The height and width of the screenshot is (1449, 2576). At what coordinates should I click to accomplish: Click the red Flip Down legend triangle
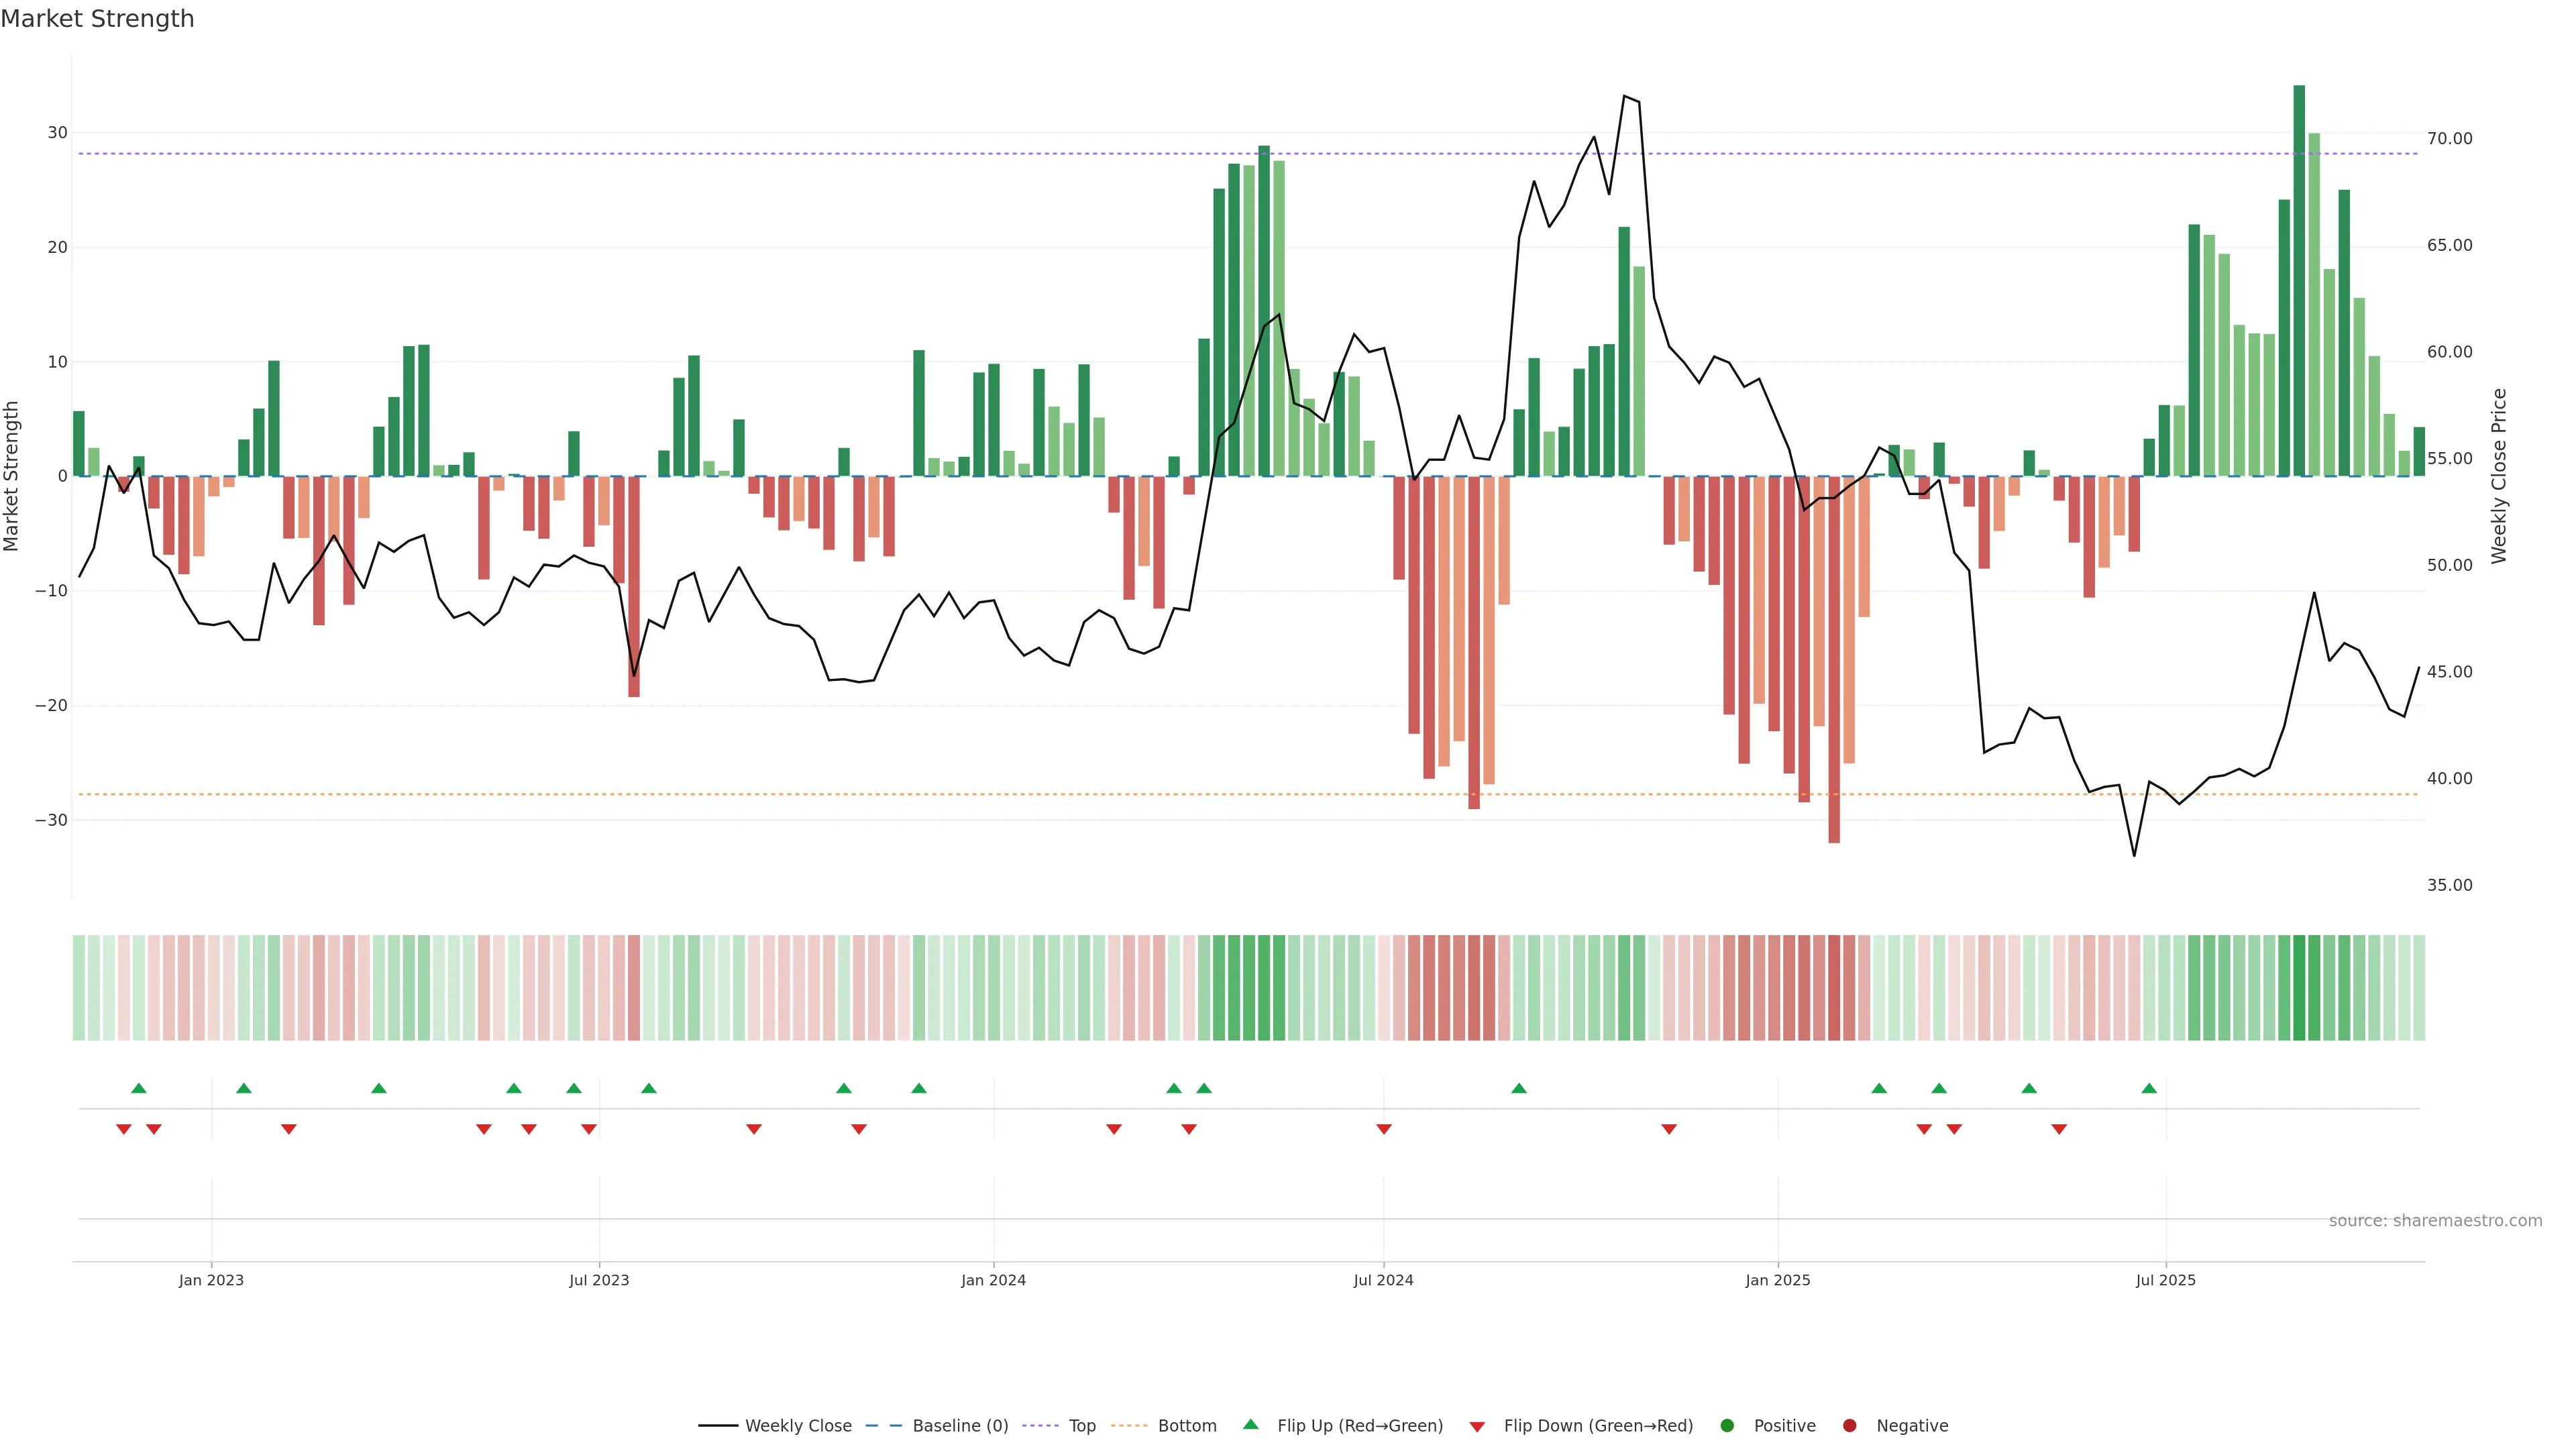pos(1477,1426)
